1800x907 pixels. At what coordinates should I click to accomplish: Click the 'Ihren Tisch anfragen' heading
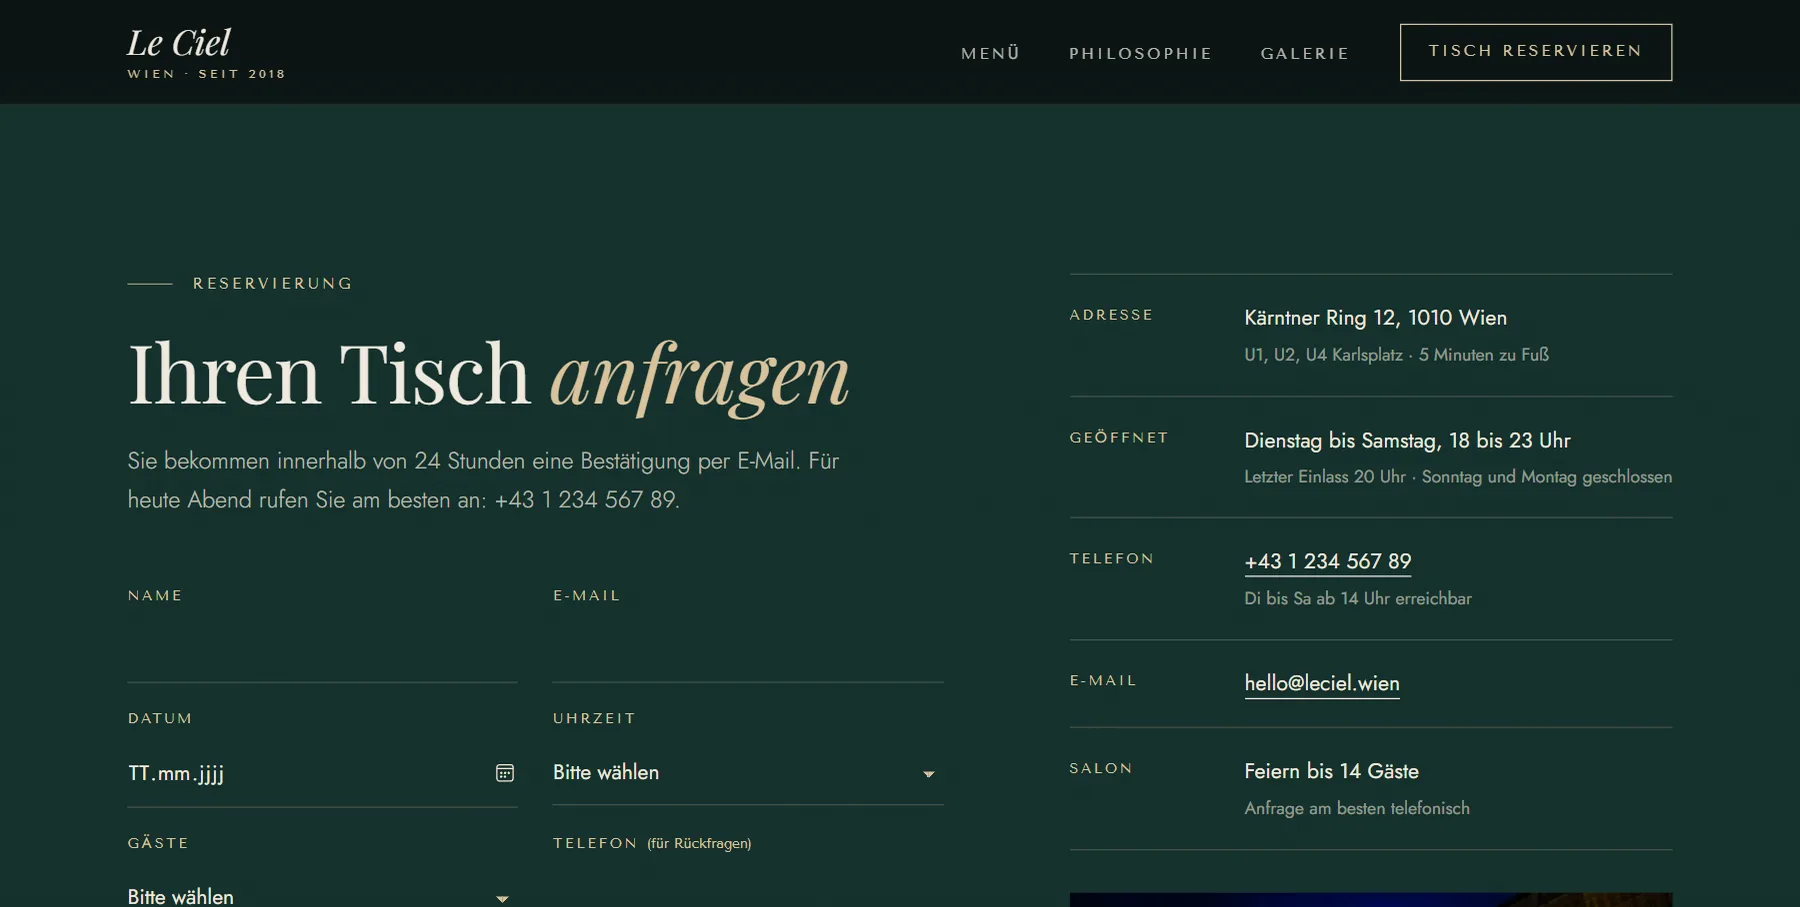488,375
